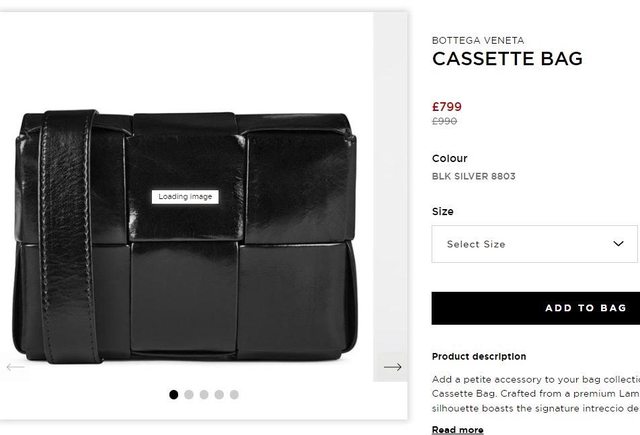Jump to the fifth carousel dot
The width and height of the screenshot is (640, 435).
click(x=234, y=394)
